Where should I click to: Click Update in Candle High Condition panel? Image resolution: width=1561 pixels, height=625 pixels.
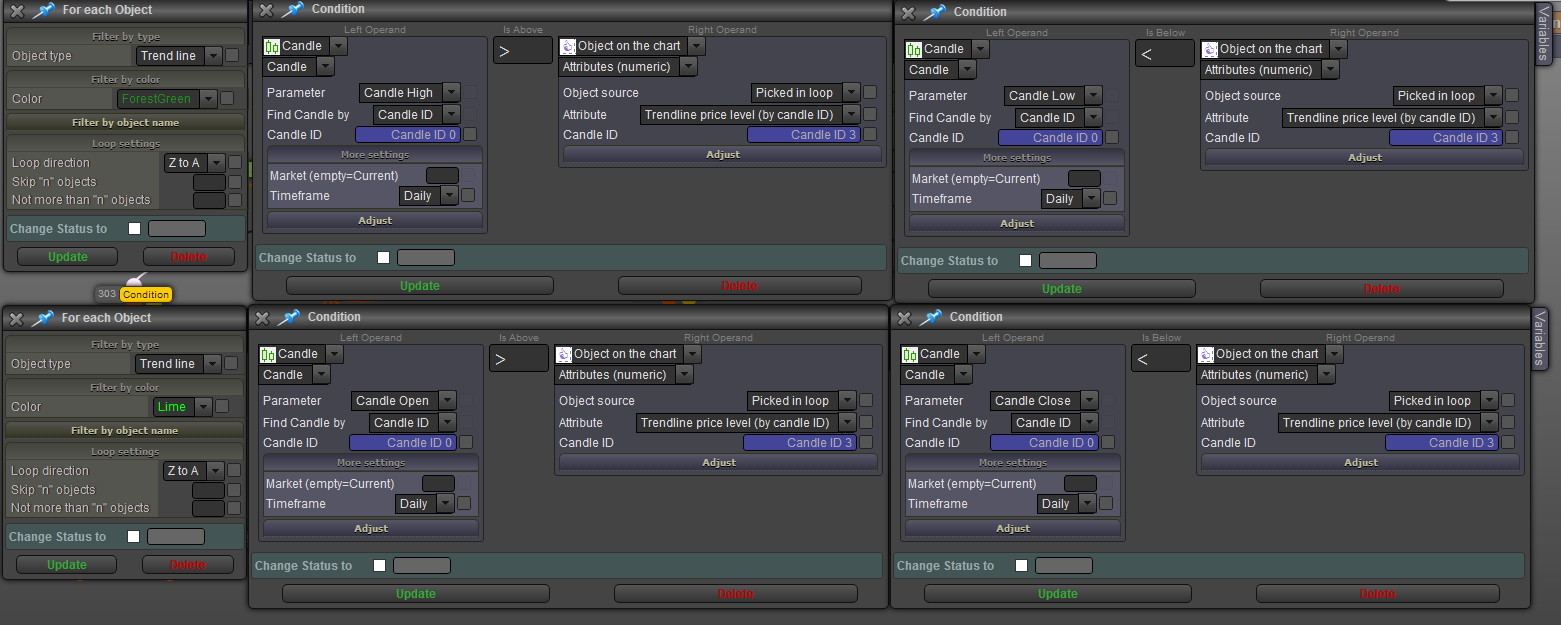pyautogui.click(x=420, y=286)
